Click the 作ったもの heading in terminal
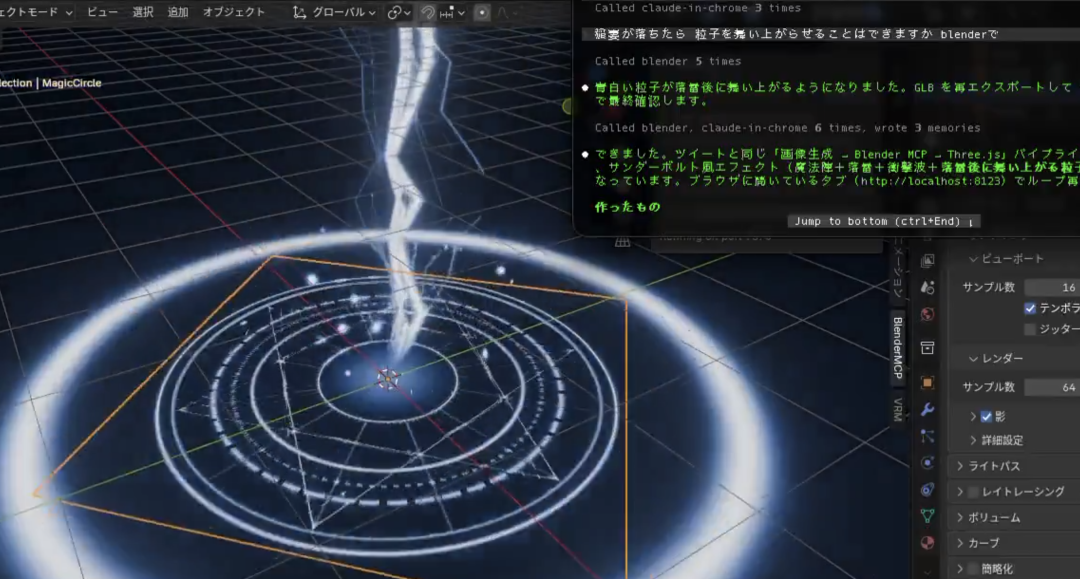1080x579 pixels. (627, 207)
